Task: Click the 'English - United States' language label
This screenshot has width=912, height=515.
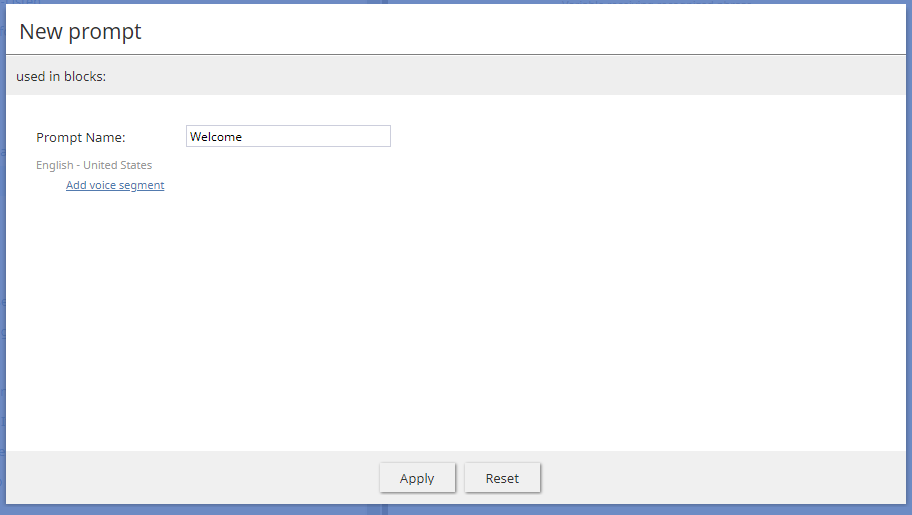Action: (94, 165)
